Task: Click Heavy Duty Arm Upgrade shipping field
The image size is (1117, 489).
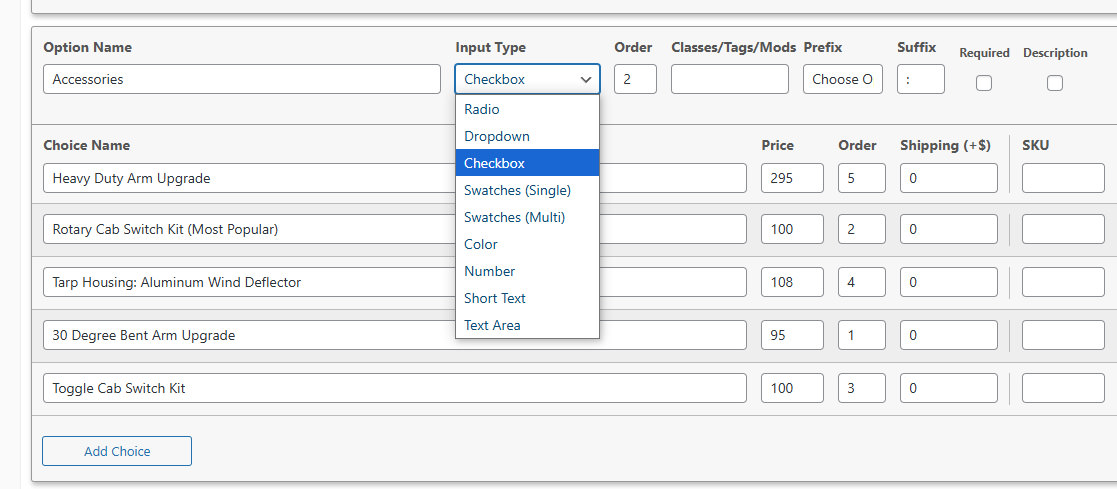Action: [949, 178]
